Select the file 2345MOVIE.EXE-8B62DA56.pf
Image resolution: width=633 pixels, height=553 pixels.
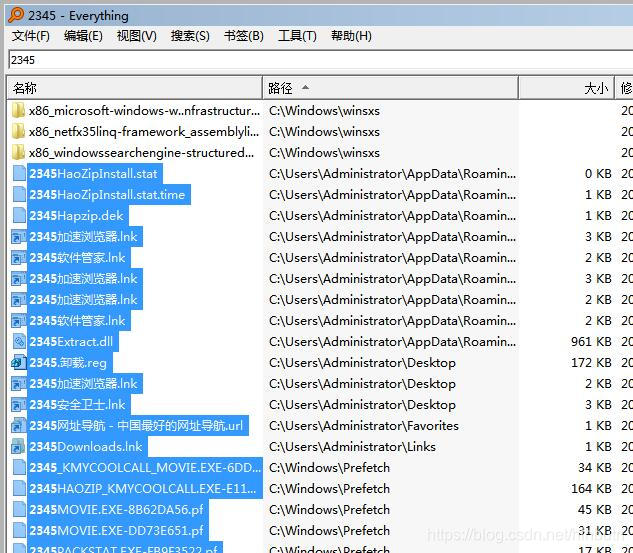(116, 509)
